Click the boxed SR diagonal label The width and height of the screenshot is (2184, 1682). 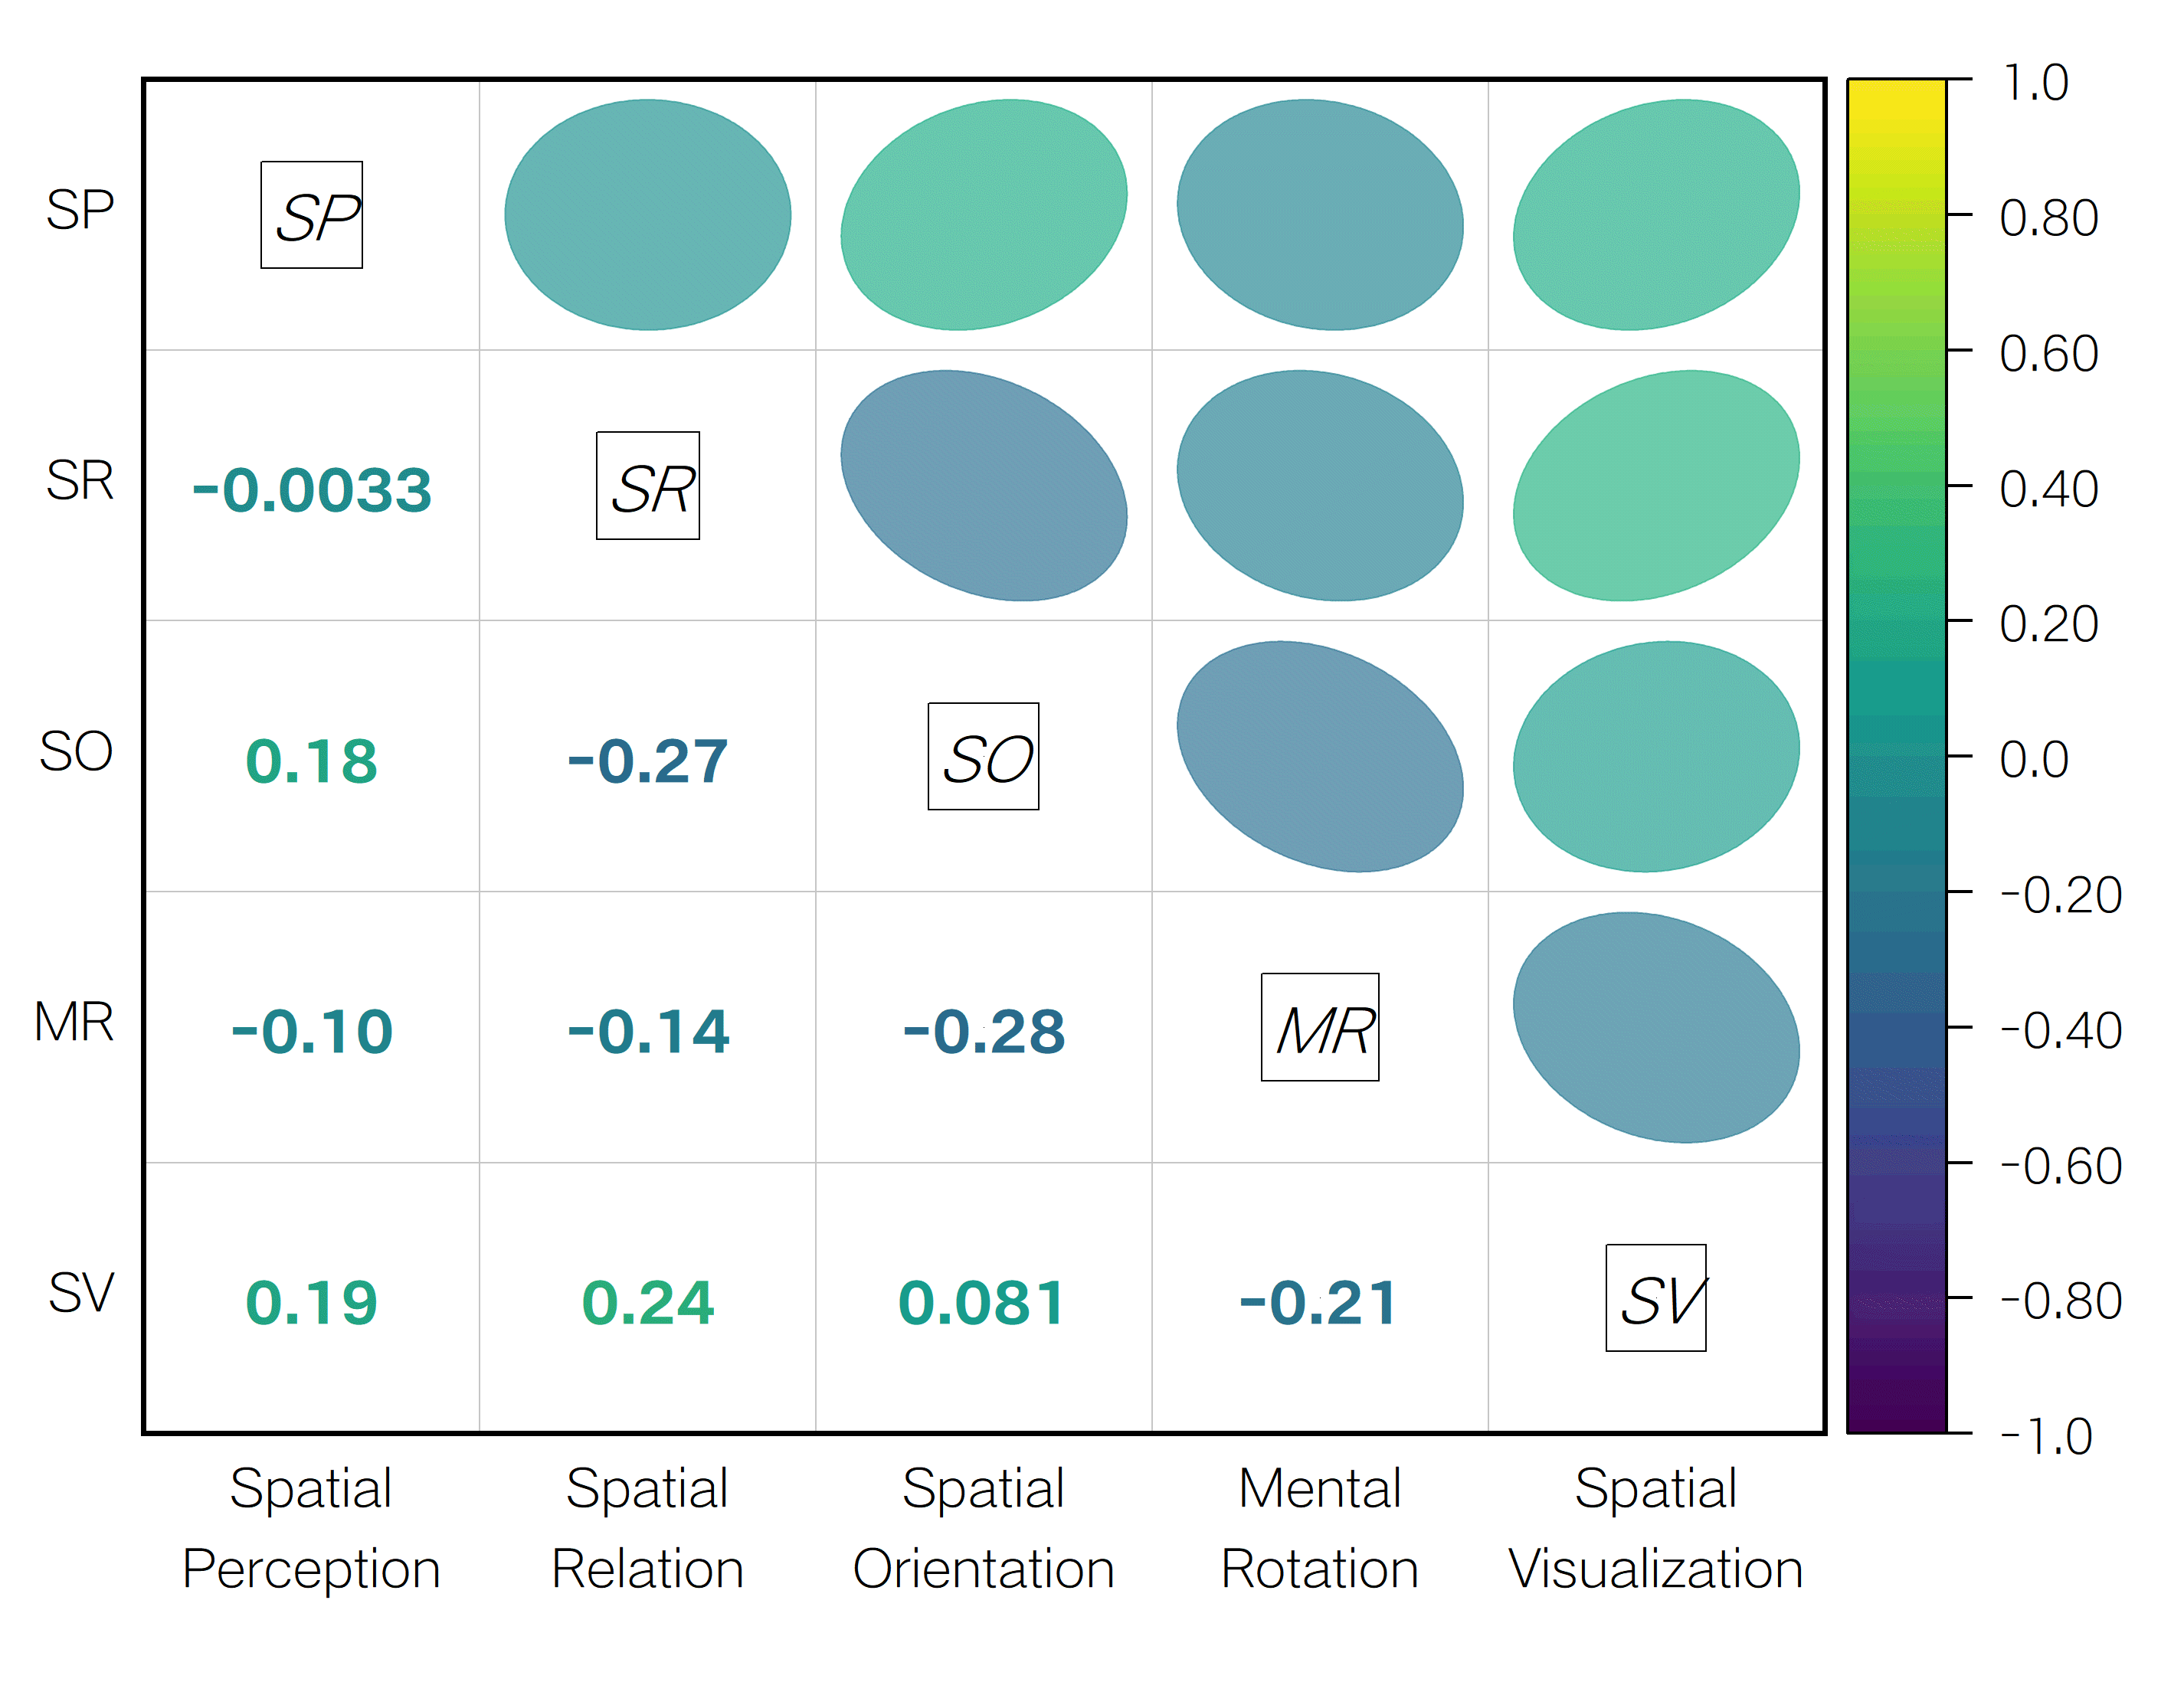tap(648, 486)
